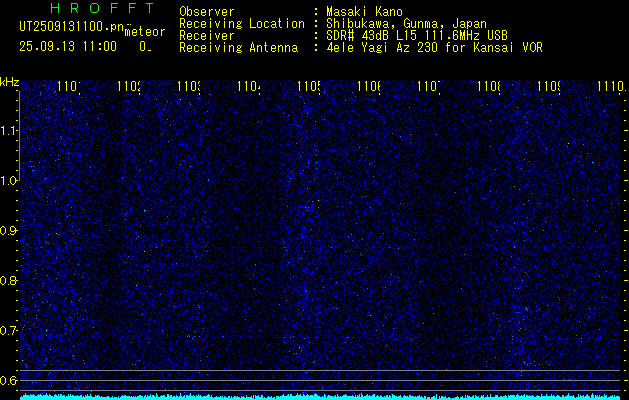
Task: Click Shibukawa, Gunma, Japan text
Action: (406, 24)
